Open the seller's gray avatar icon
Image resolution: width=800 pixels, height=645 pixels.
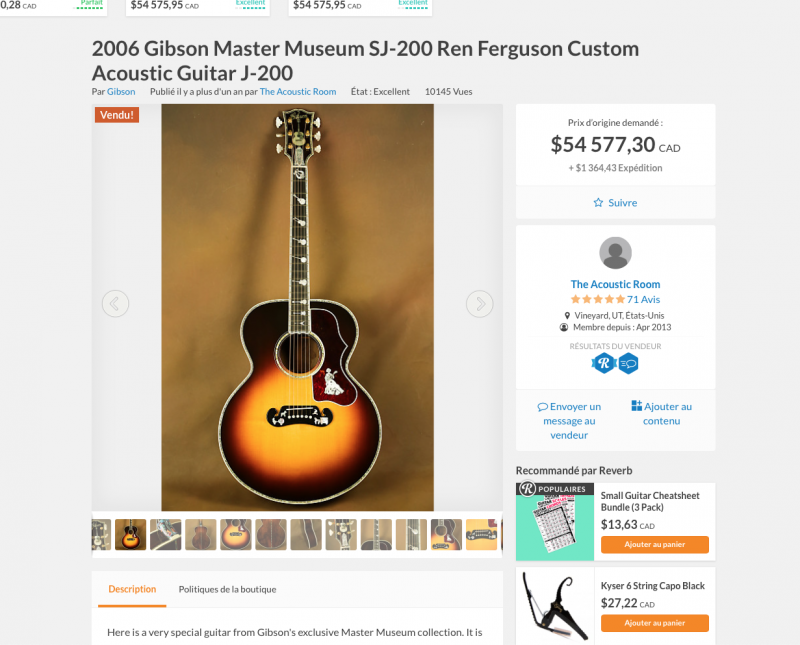pyautogui.click(x=615, y=253)
